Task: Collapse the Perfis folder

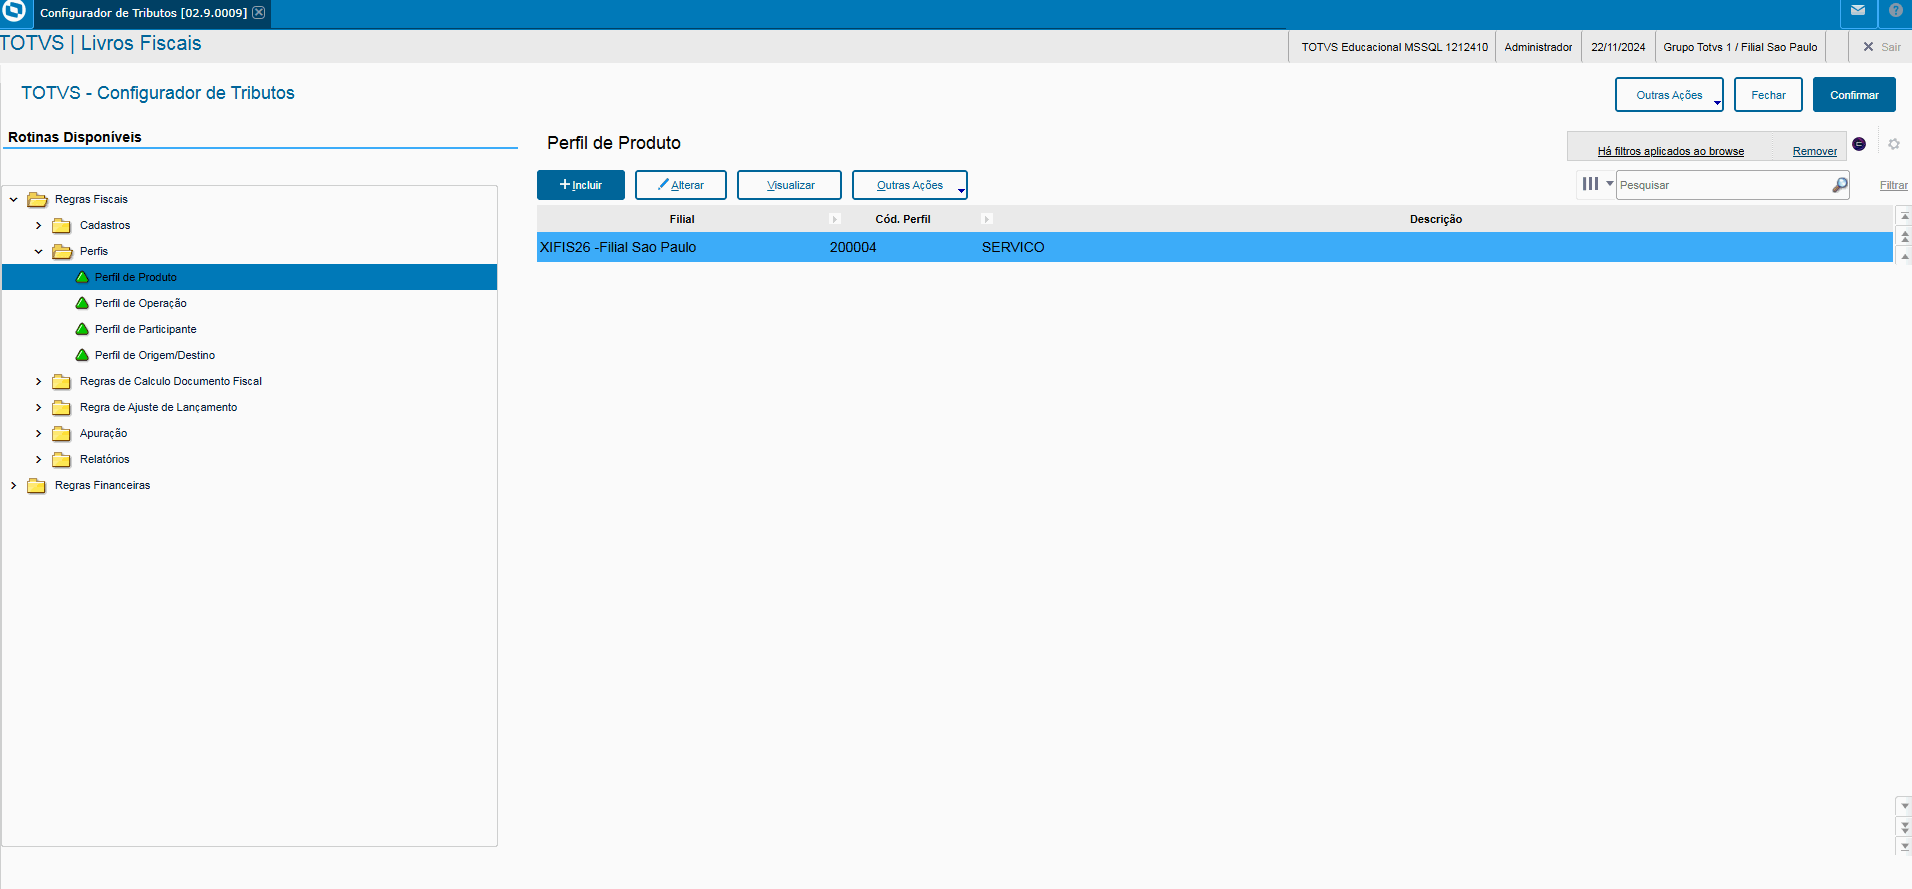Action: coord(39,251)
